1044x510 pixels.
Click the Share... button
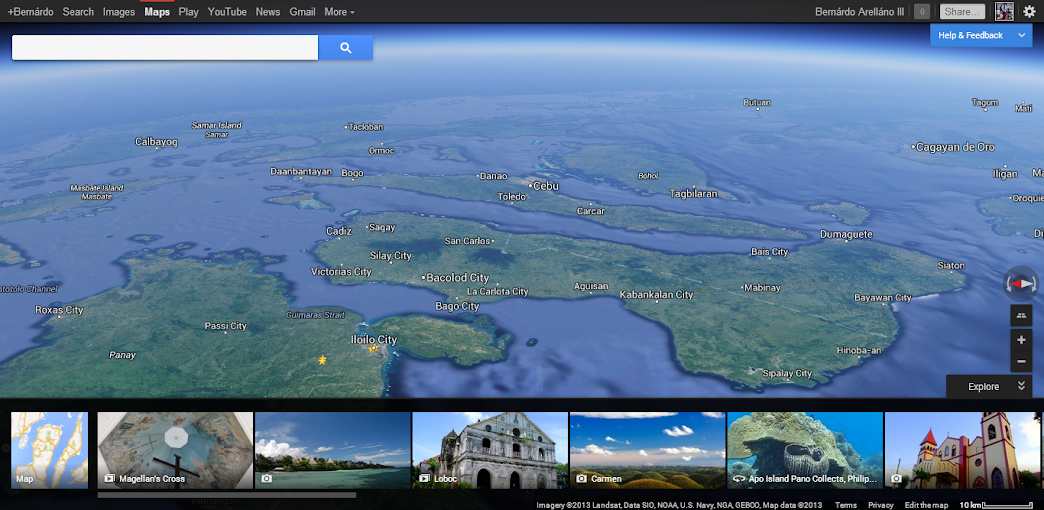coord(963,12)
